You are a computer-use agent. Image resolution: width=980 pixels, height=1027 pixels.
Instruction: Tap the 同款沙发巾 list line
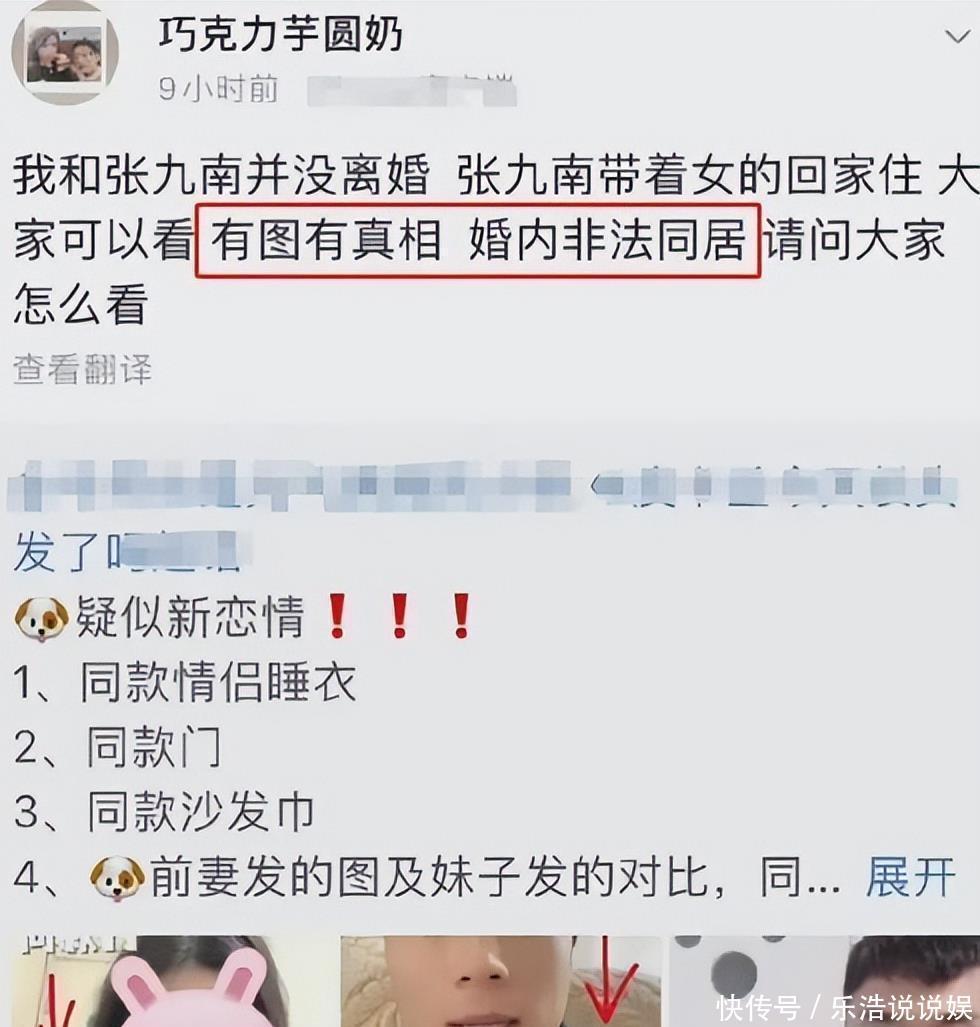point(164,812)
